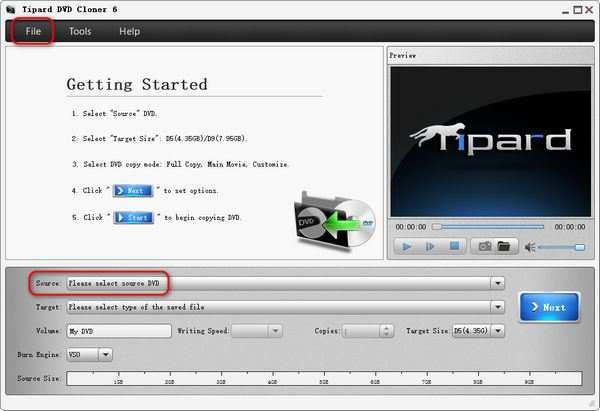This screenshot has height=411, width=600.
Task: Click step 3 text about DVD copy mode
Action: coord(181,164)
